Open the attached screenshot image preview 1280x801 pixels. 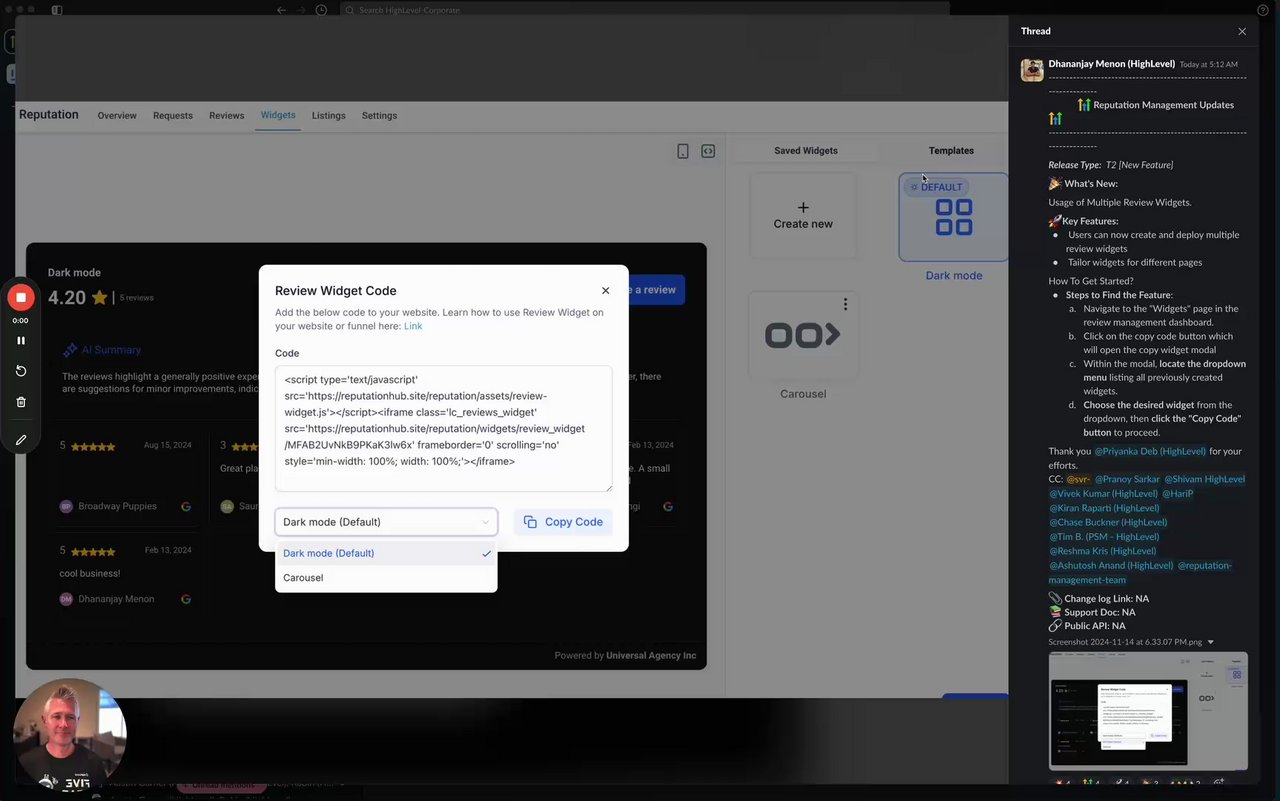click(1148, 711)
